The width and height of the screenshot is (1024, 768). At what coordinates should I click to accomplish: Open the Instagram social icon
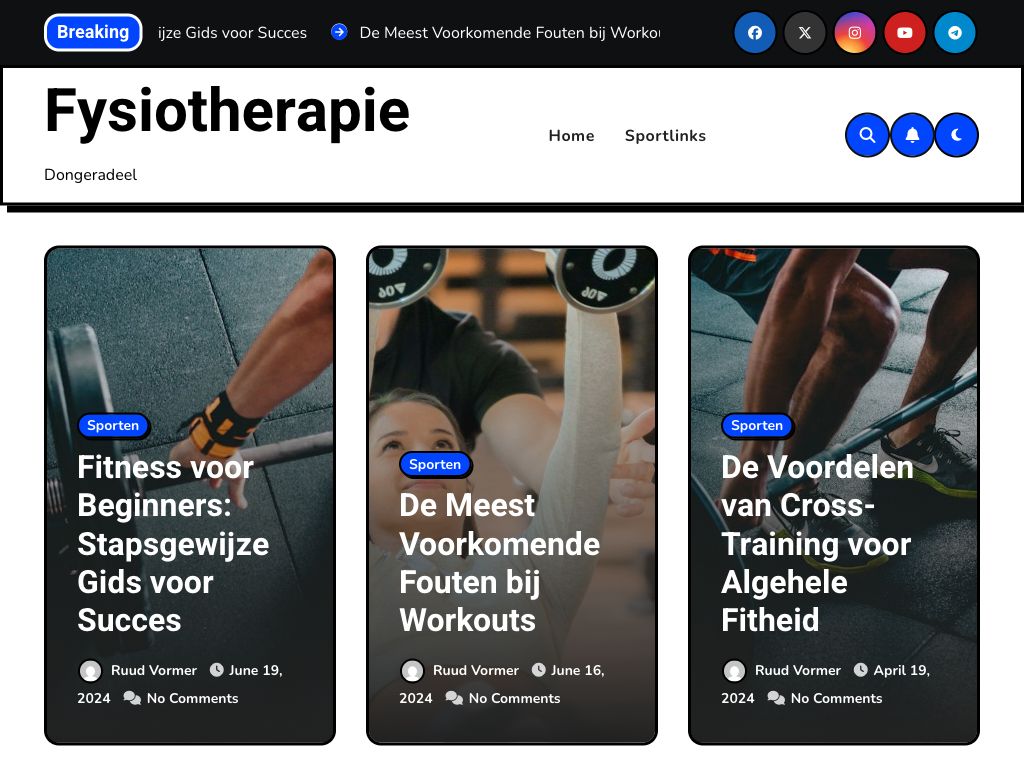(854, 33)
